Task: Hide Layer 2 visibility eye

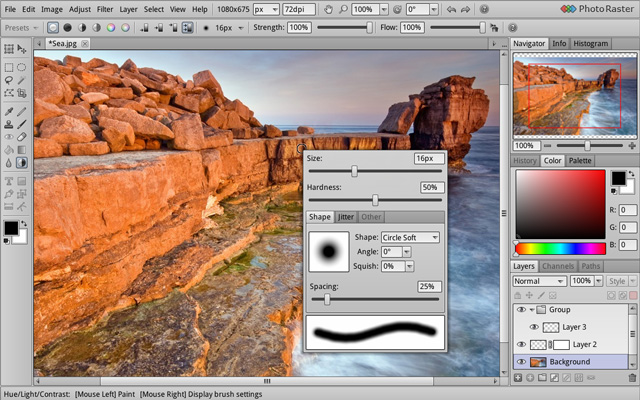Action: 521,344
